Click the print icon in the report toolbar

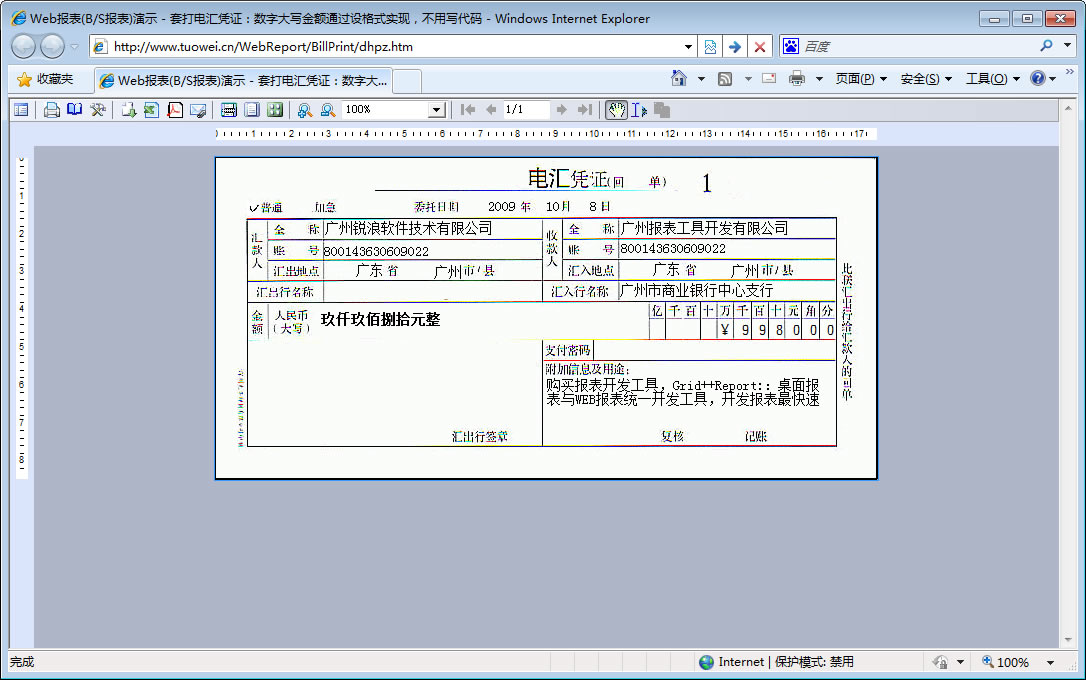(x=51, y=110)
